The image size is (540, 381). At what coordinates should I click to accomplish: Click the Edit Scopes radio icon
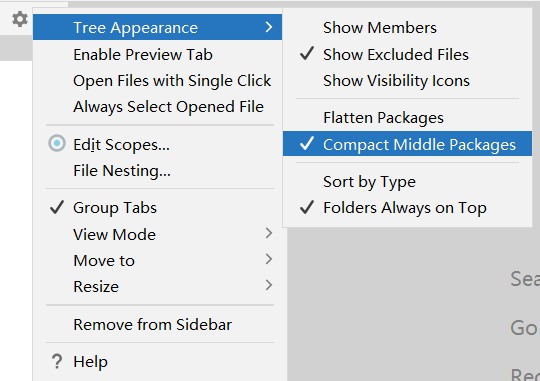(57, 143)
